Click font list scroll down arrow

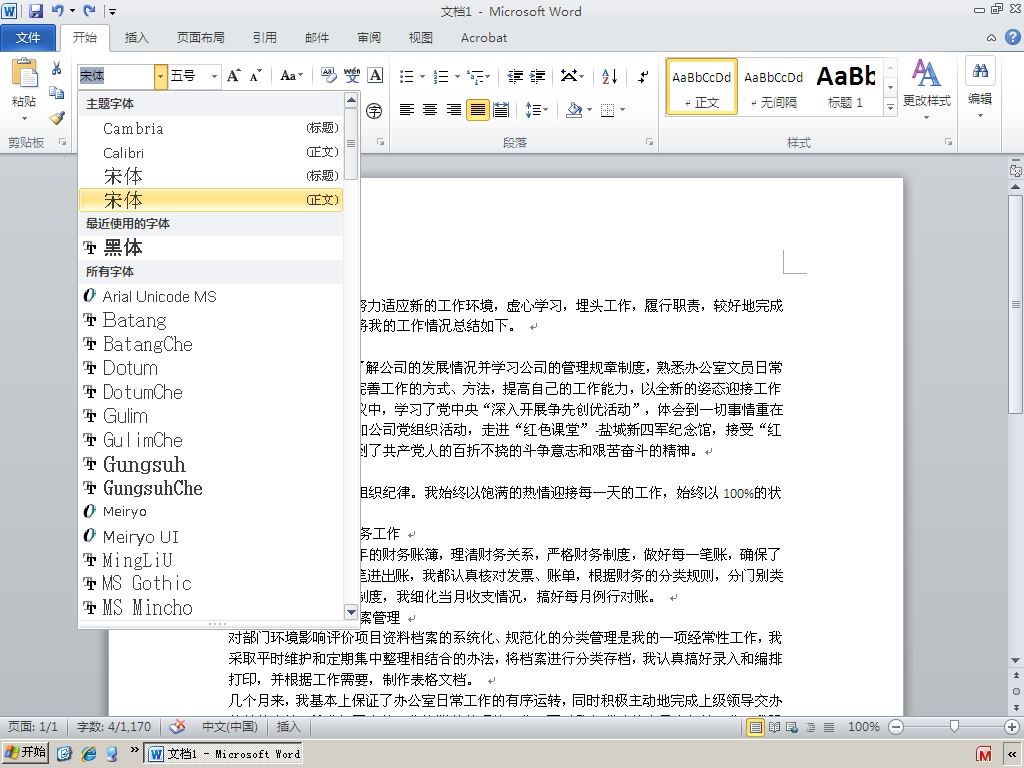pyautogui.click(x=351, y=613)
